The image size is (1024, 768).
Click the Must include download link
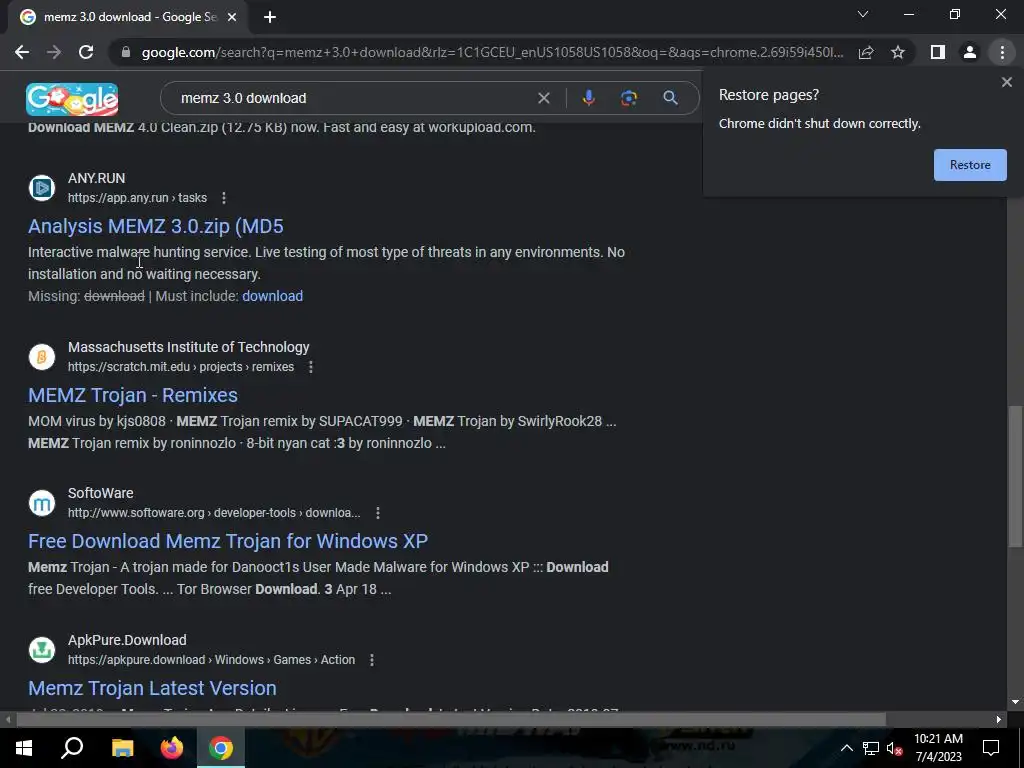point(272,296)
